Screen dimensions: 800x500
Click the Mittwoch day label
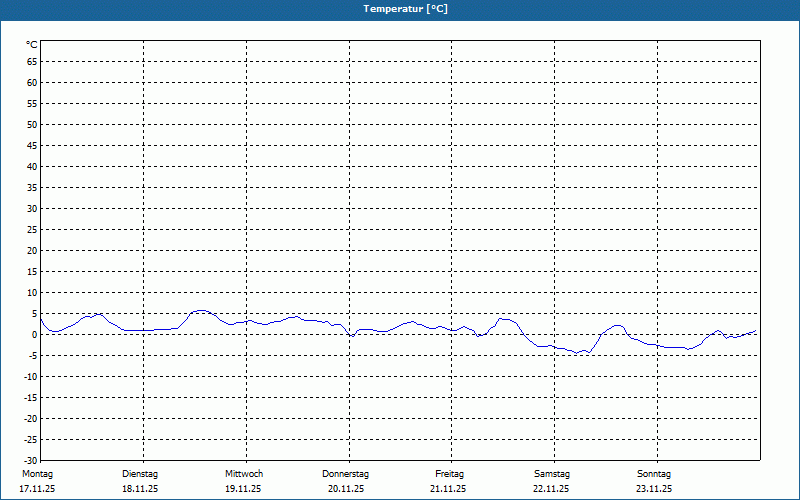point(244,474)
